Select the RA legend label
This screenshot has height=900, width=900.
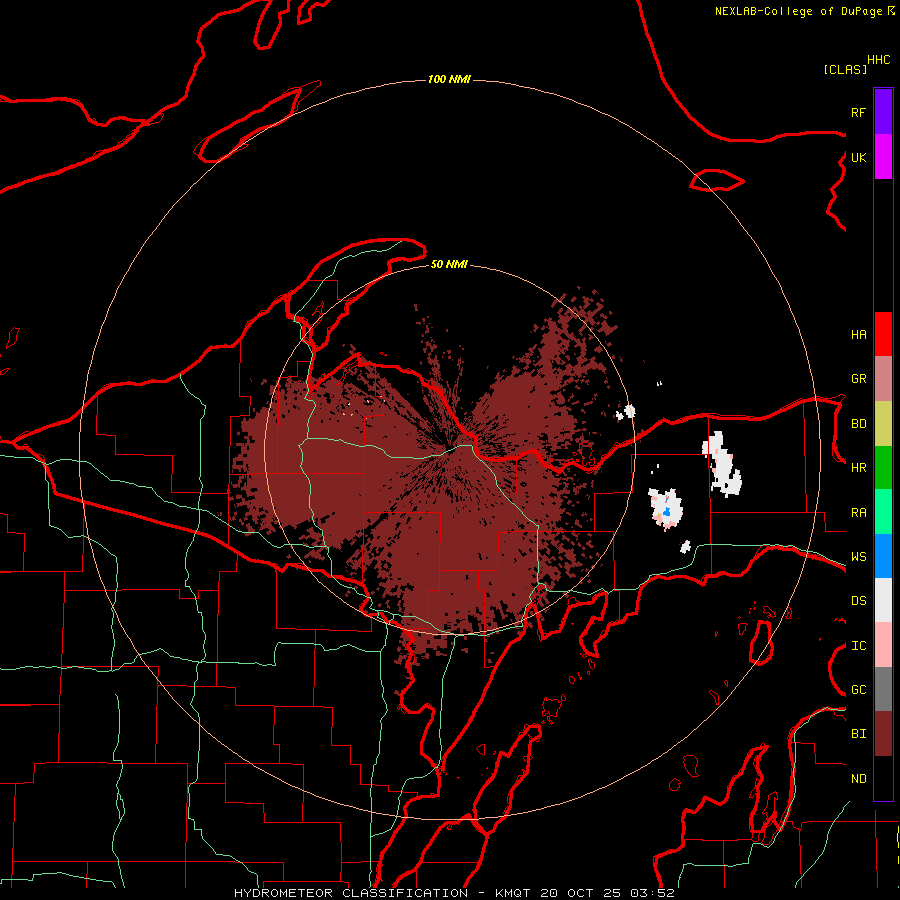[858, 512]
